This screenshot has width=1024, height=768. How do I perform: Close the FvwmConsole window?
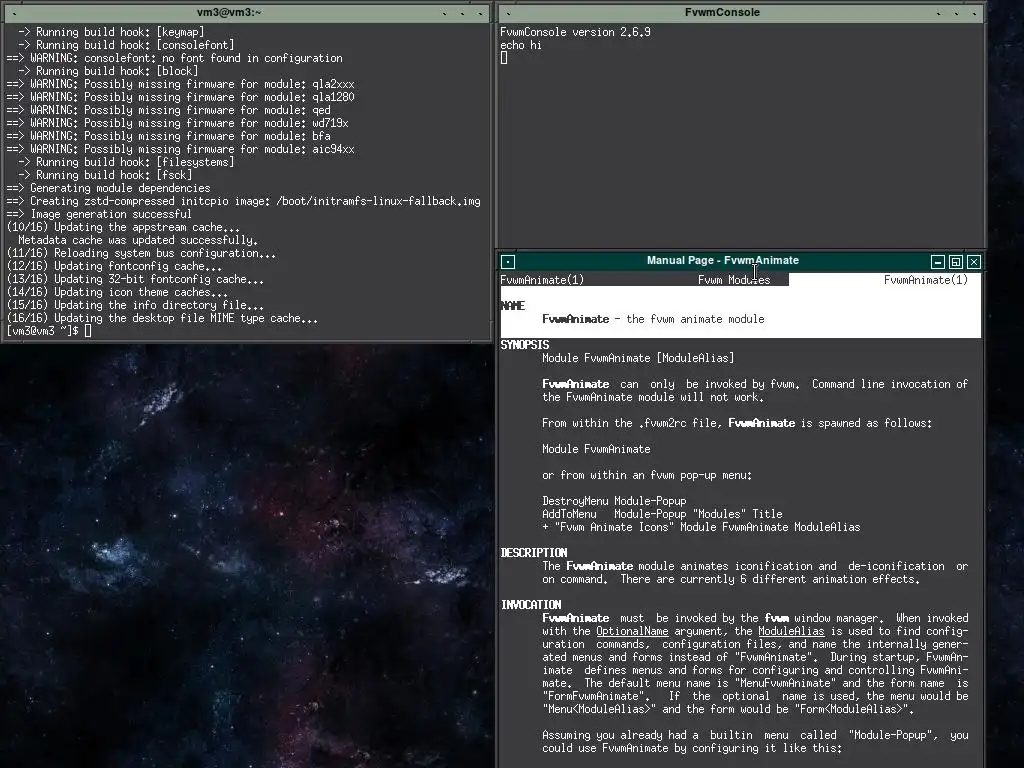(974, 12)
